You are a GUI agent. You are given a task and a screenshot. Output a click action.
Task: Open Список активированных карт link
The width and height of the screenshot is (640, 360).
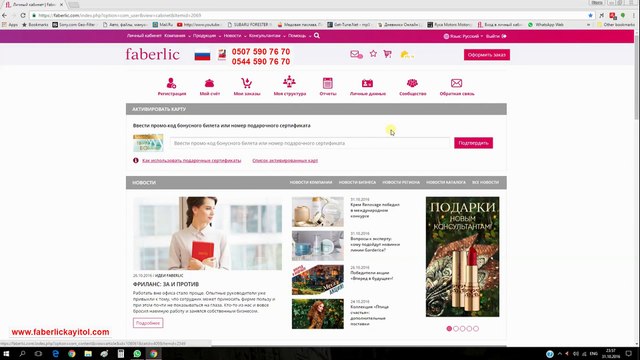click(x=285, y=160)
